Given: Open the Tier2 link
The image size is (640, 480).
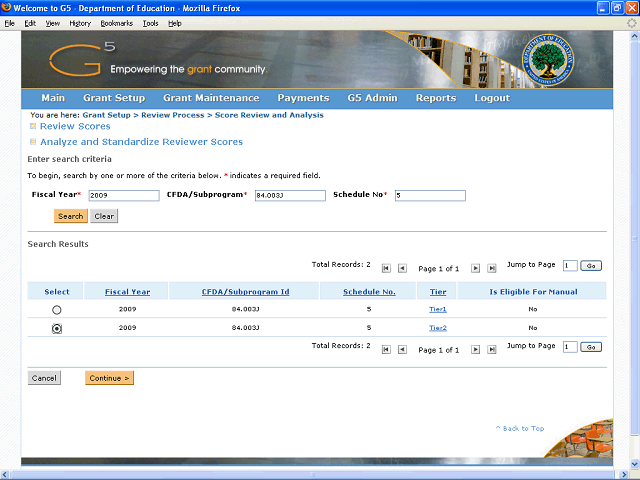Looking at the screenshot, I should tap(438, 328).
